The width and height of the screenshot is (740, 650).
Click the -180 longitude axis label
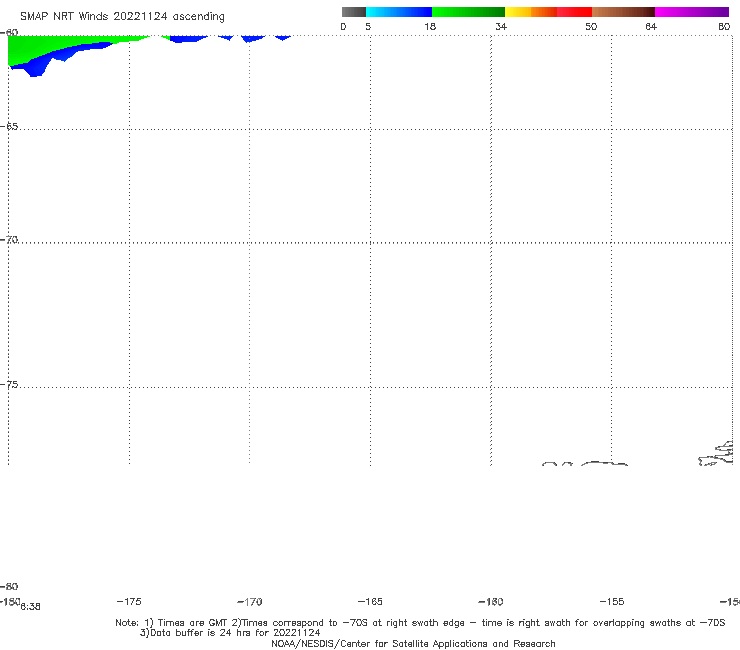click(x=10, y=601)
